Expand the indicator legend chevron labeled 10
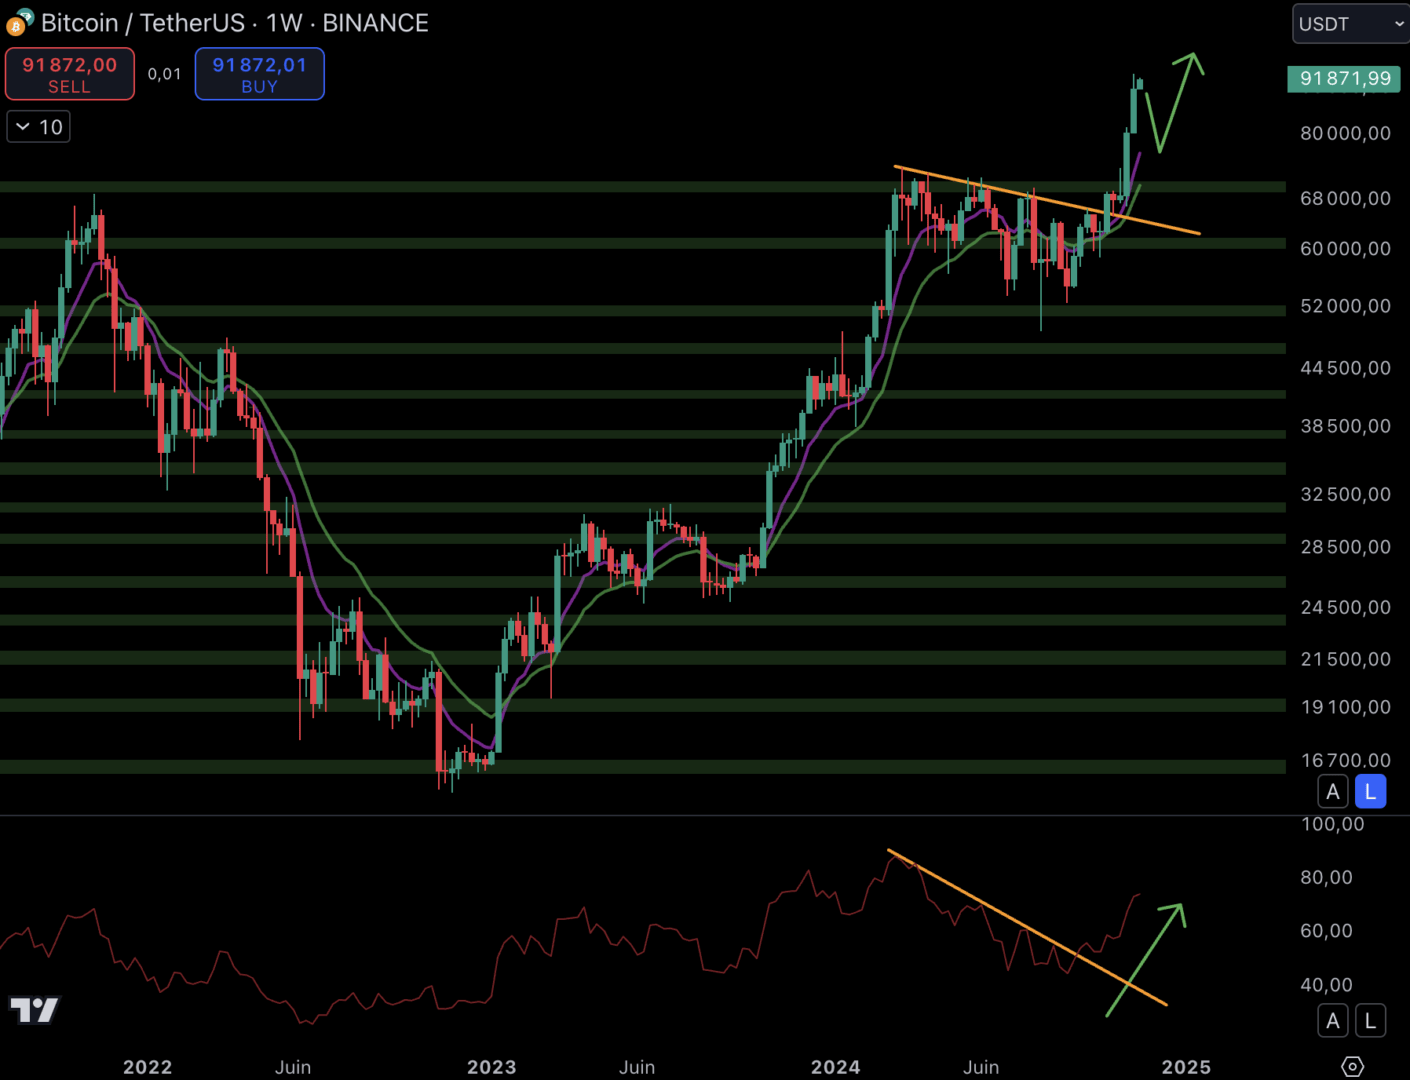The image size is (1410, 1080). [x=39, y=127]
